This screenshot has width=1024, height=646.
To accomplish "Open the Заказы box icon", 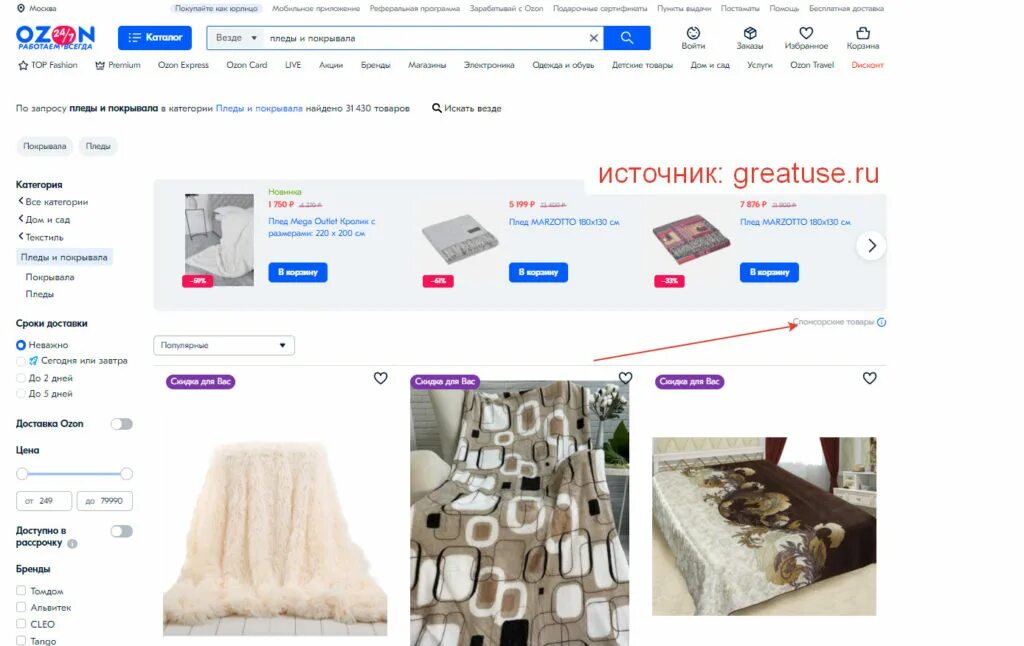I will click(750, 33).
